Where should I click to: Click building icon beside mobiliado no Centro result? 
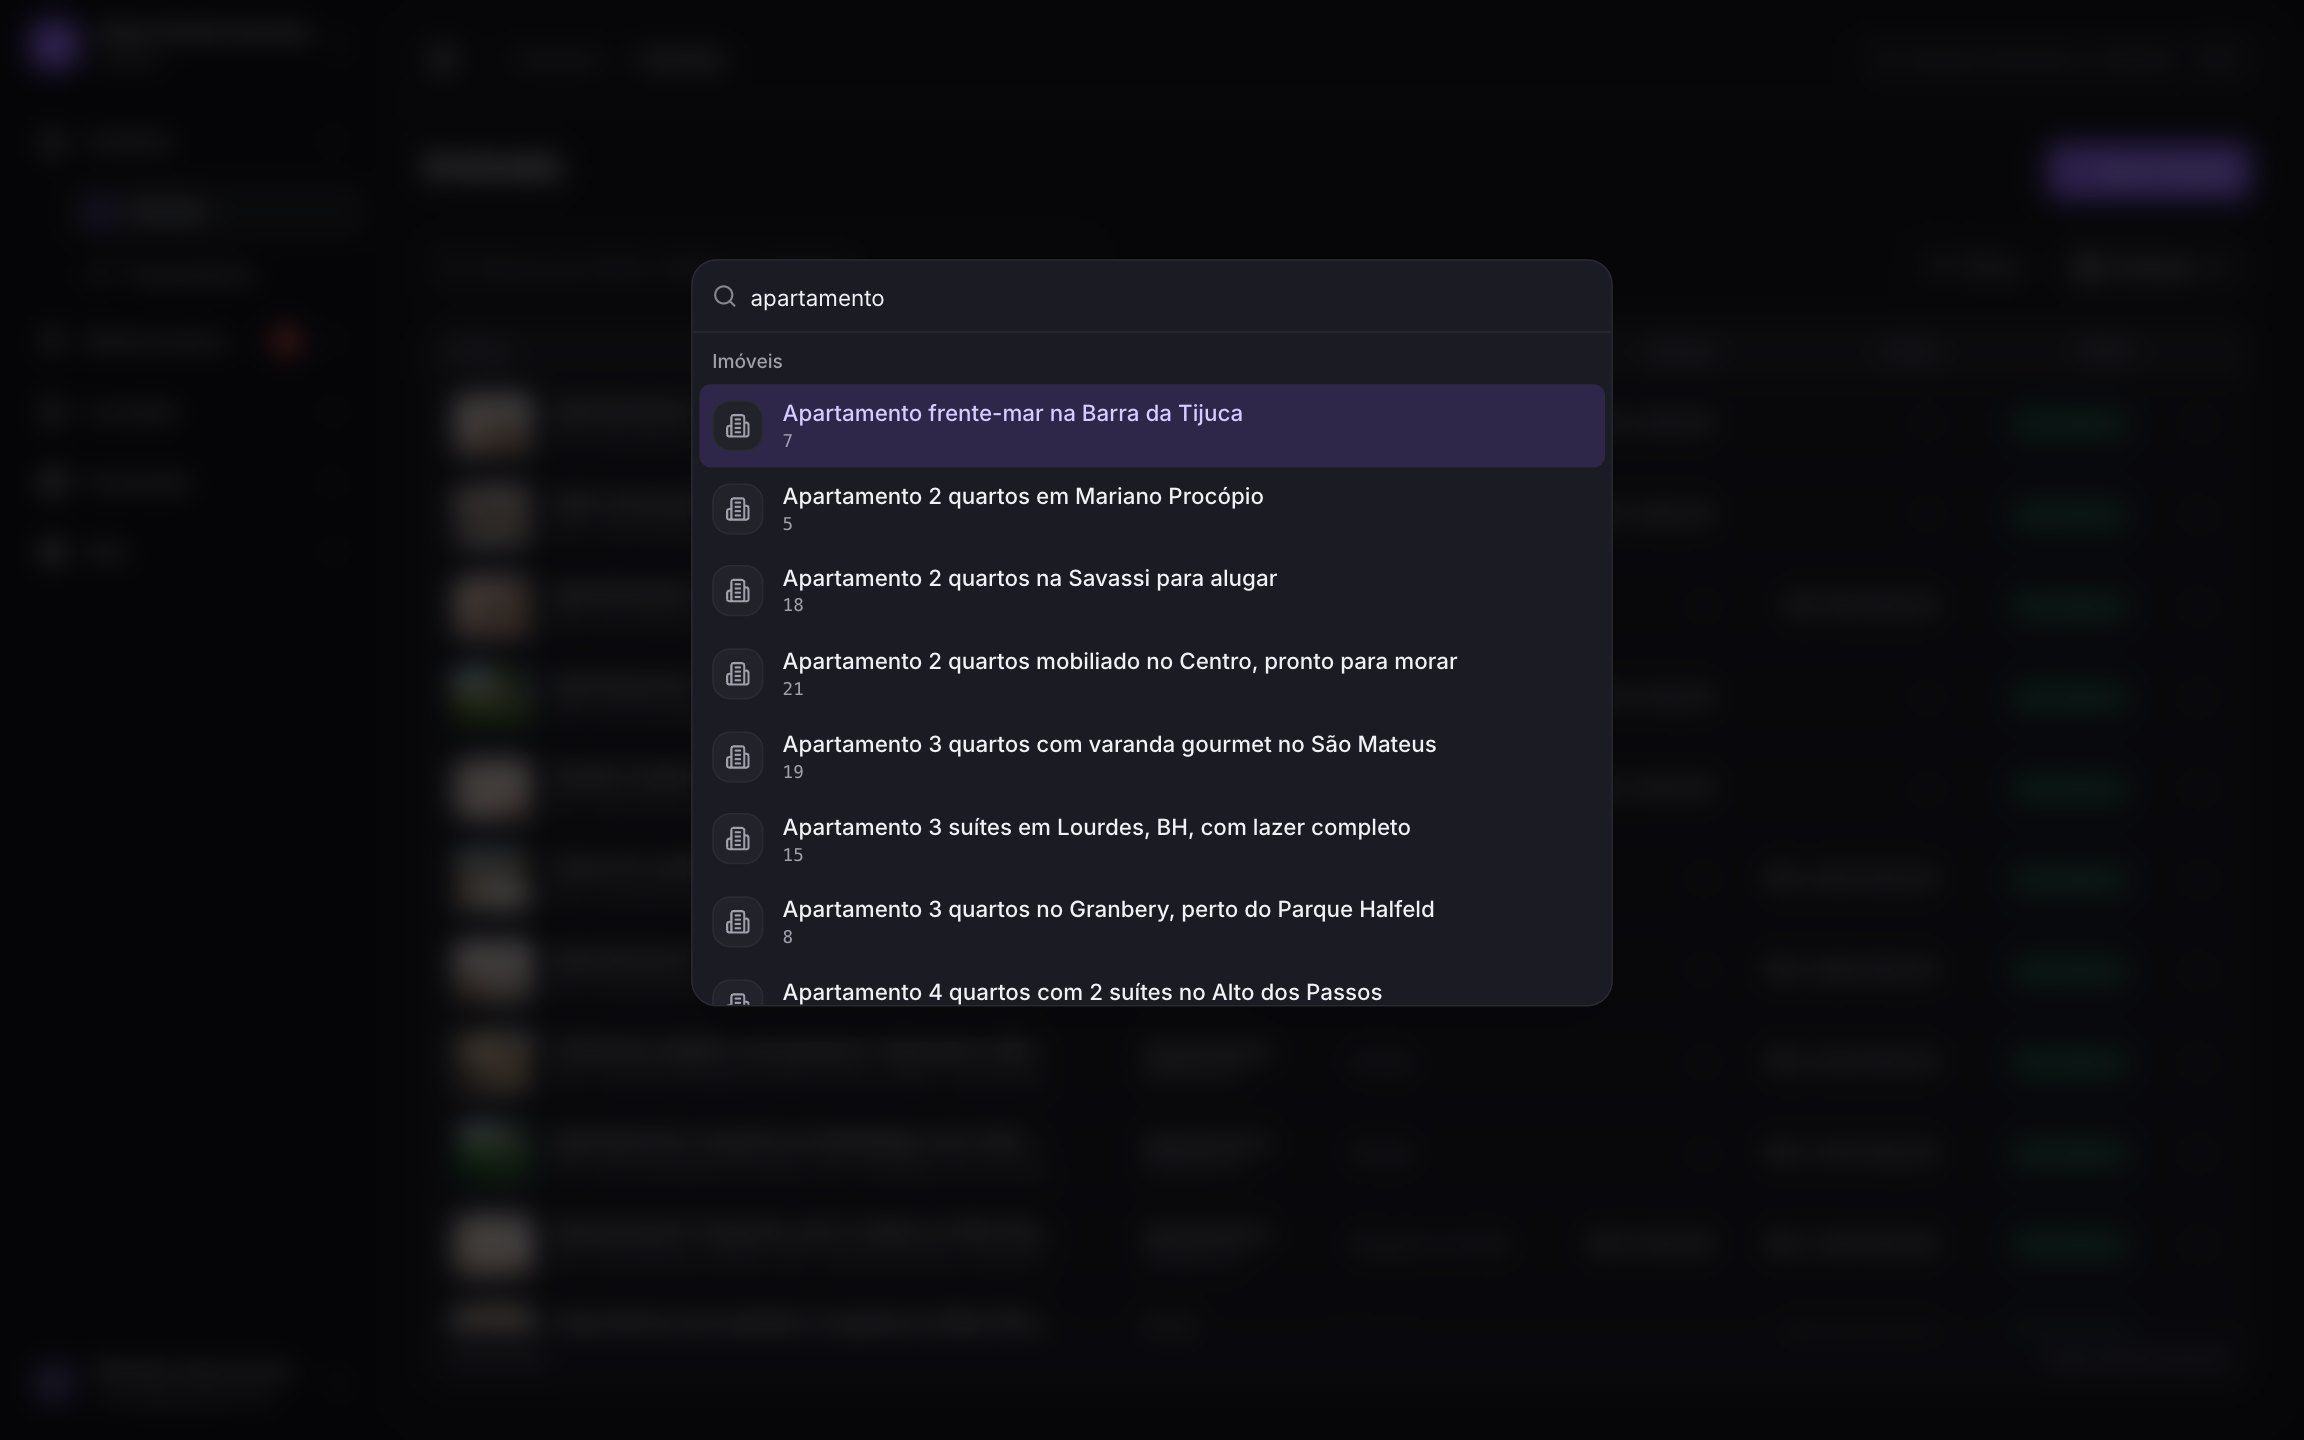(738, 674)
